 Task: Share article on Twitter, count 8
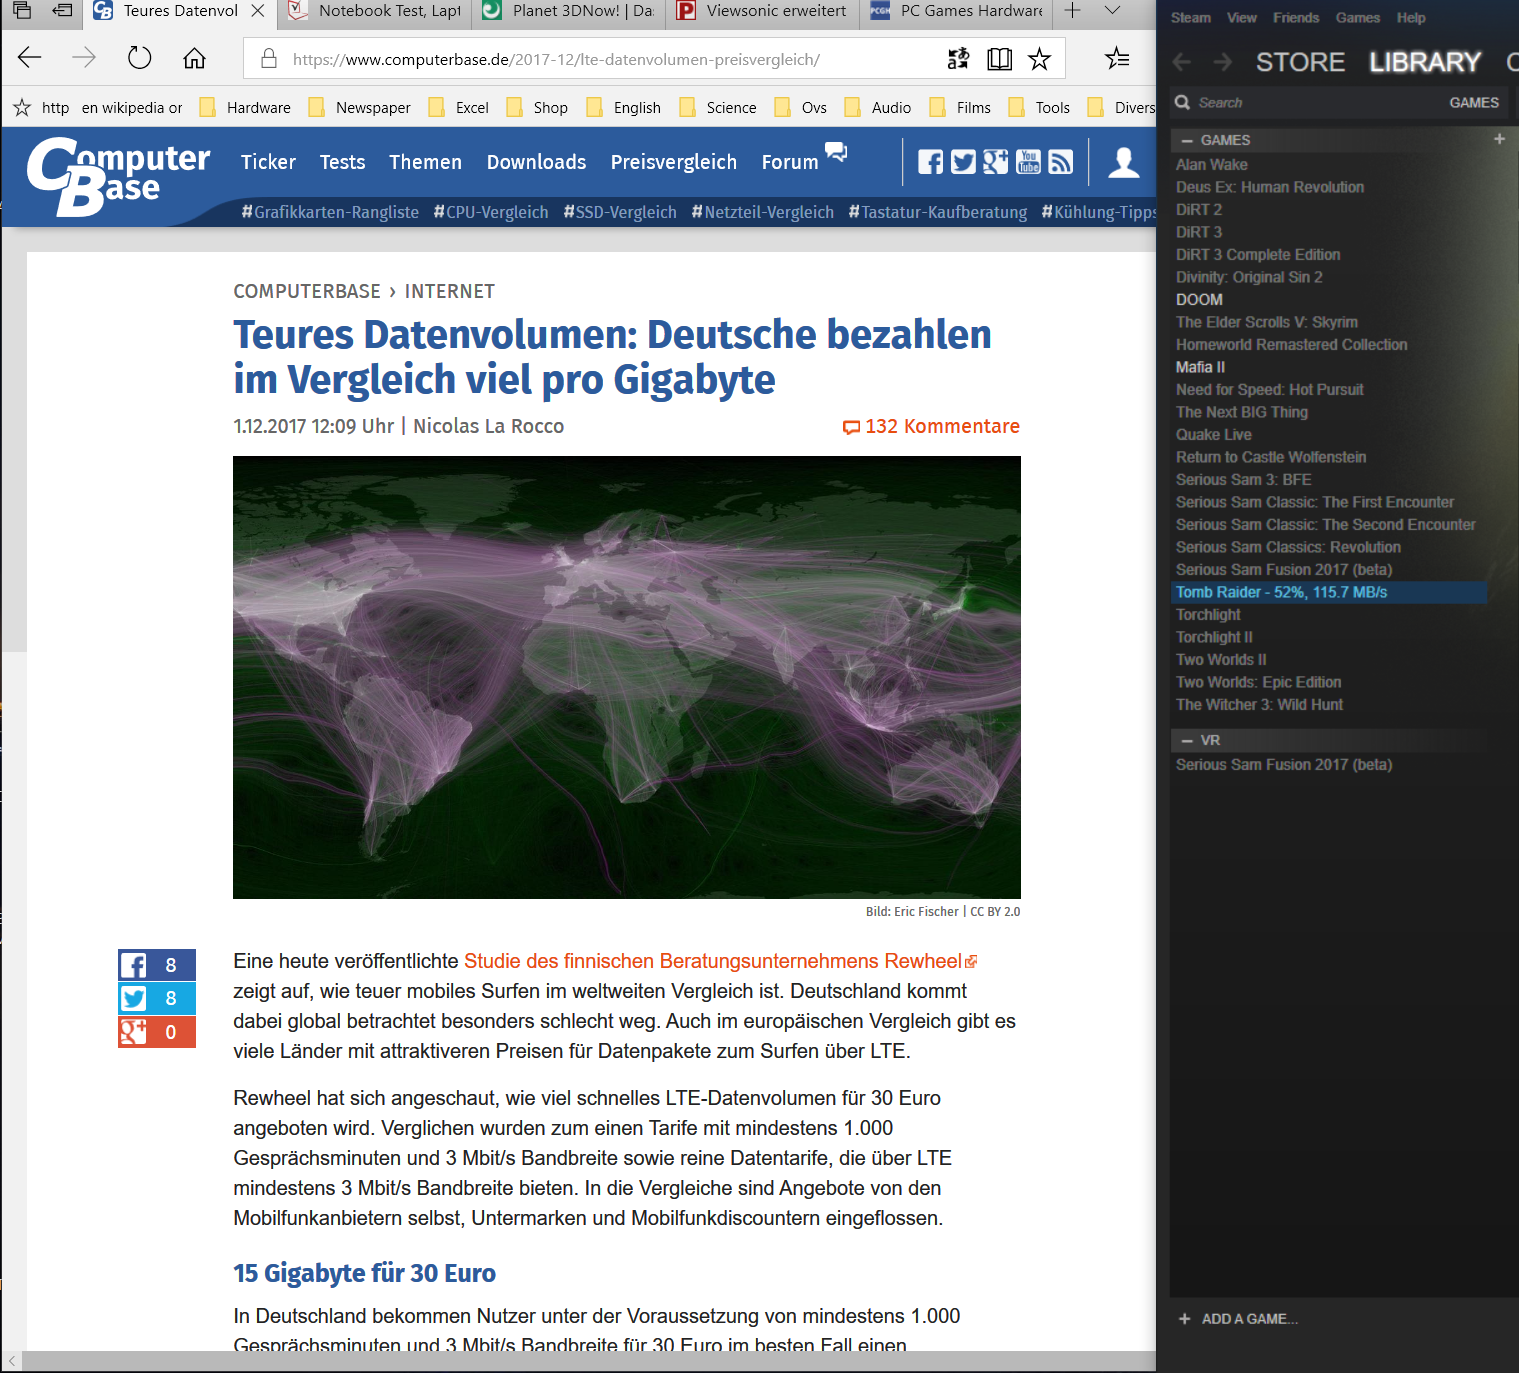(x=157, y=998)
